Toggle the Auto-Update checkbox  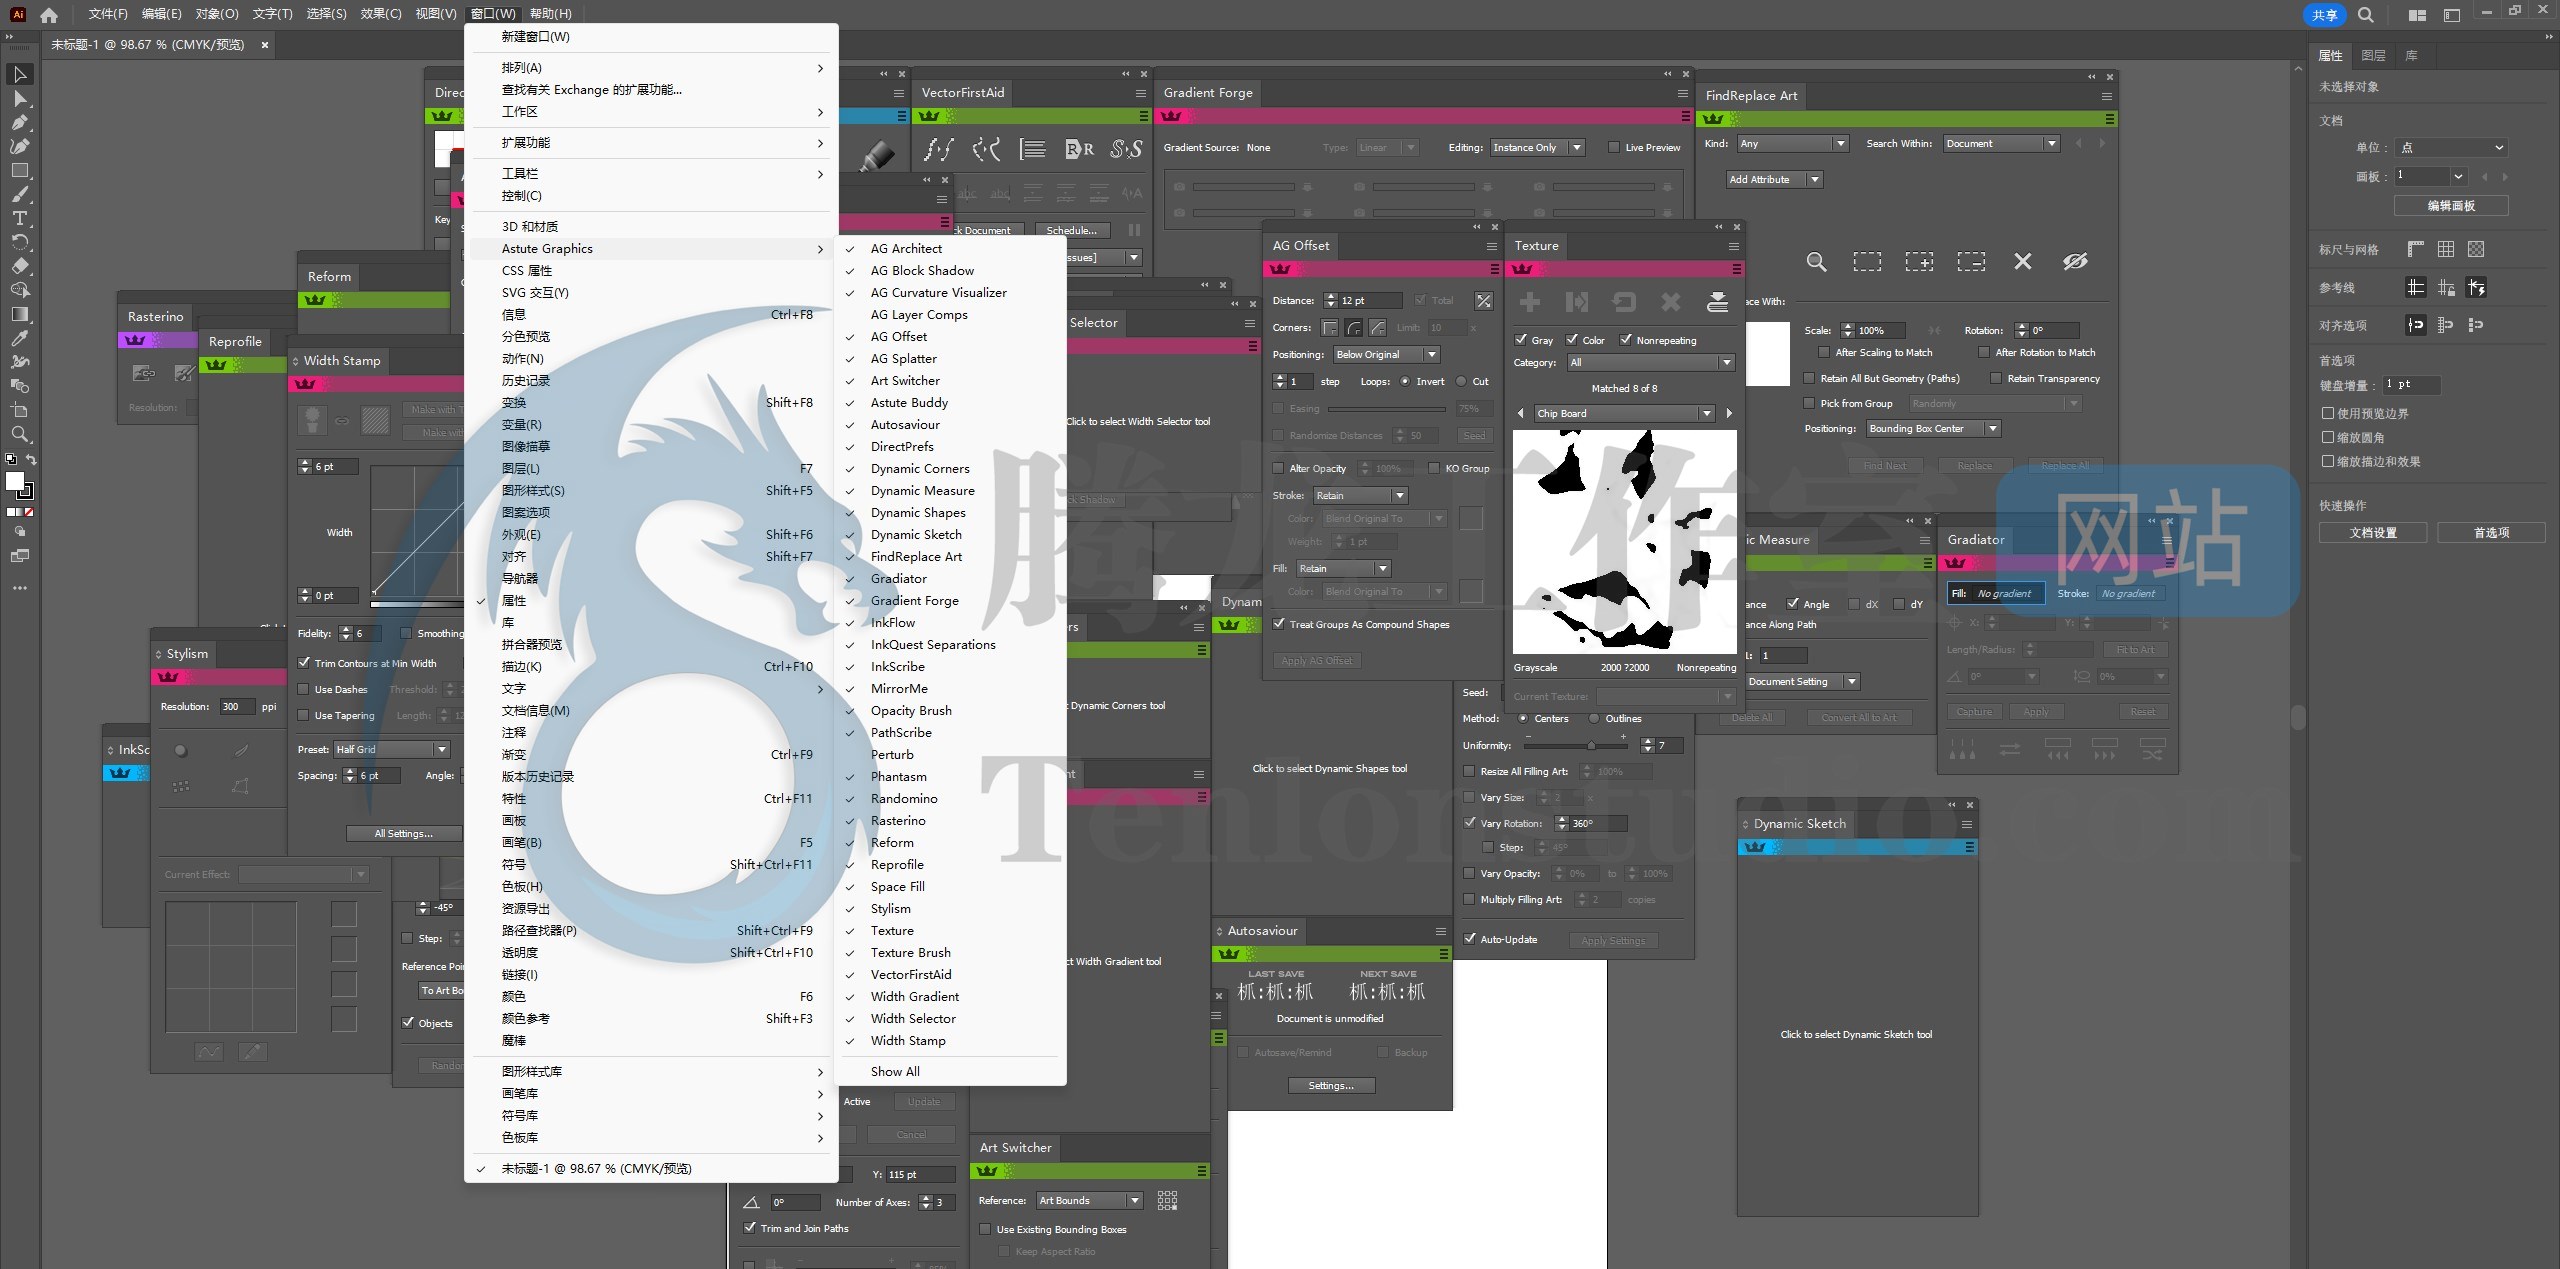1470,939
